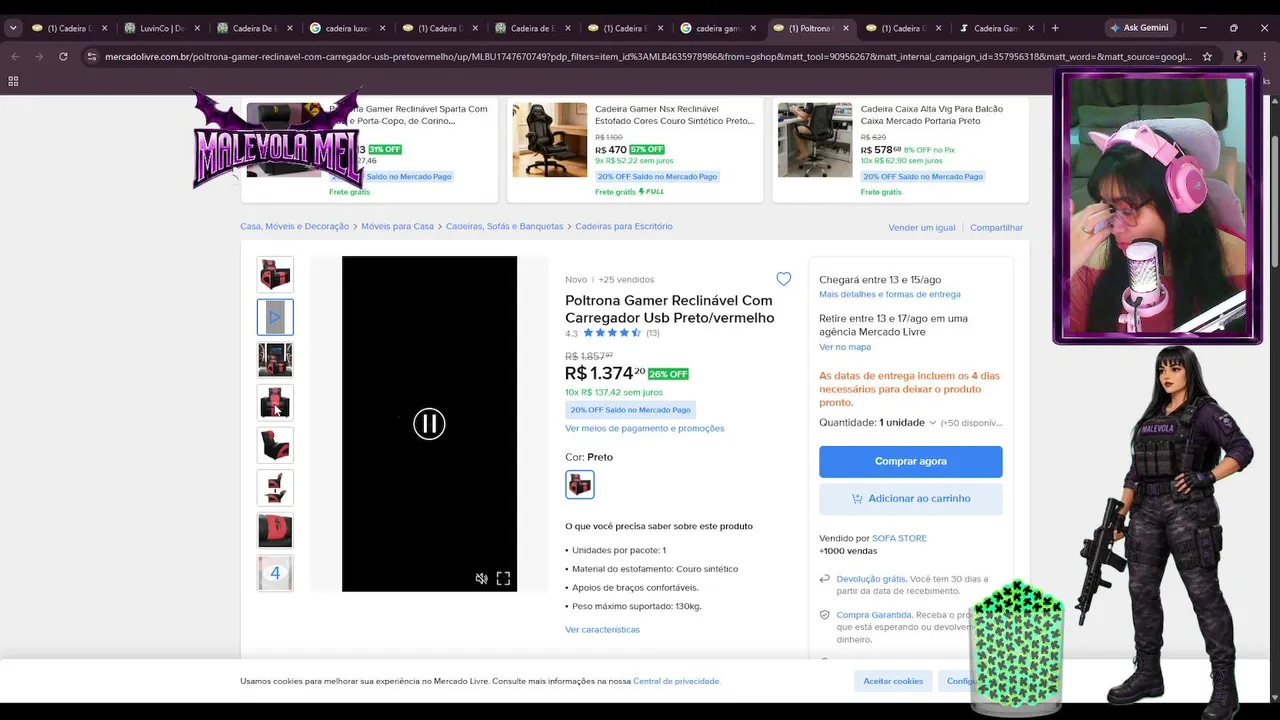Show the sixth thumbnail of chair positions
This screenshot has height=720, width=1280.
(275, 488)
